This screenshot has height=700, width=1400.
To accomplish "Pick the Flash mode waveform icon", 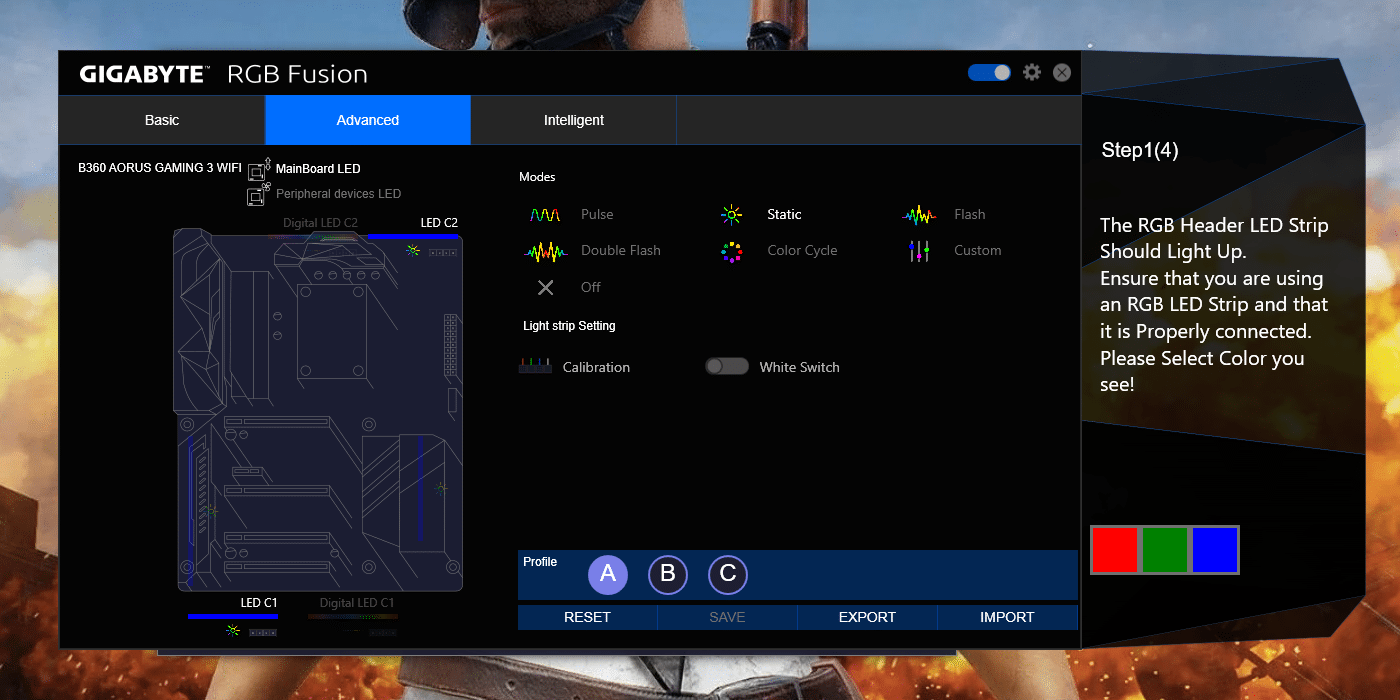I will tap(919, 215).
